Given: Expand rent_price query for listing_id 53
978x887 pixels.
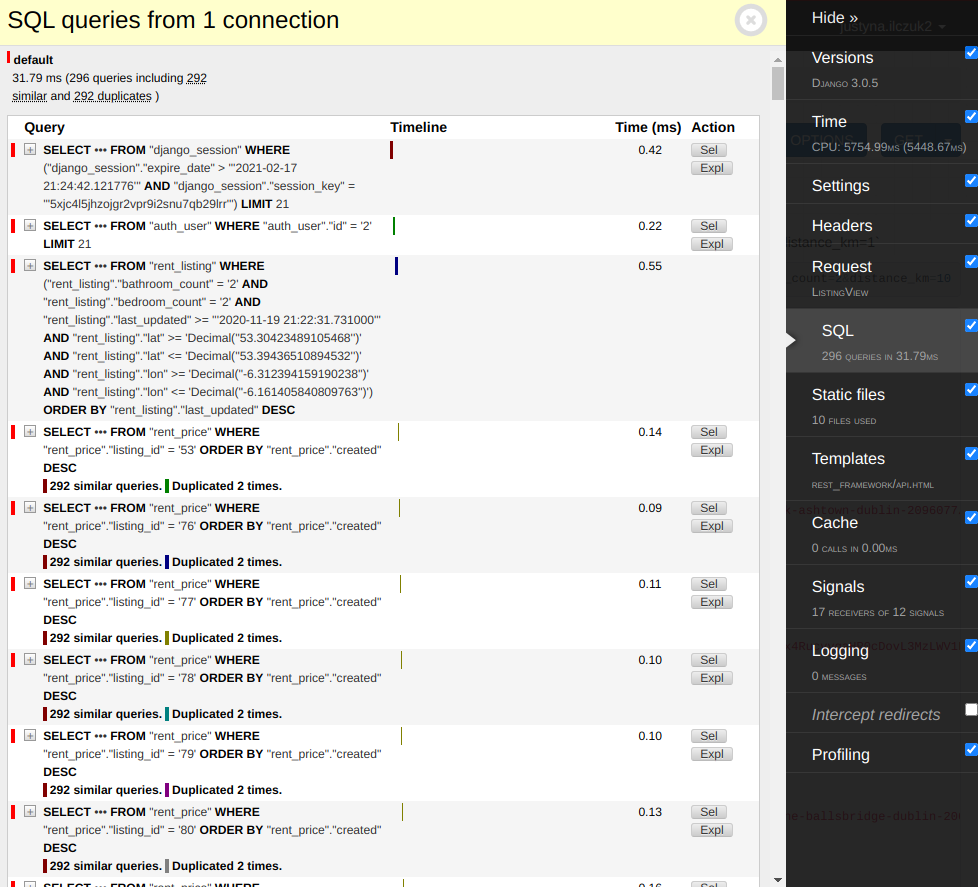Looking at the screenshot, I should [30, 432].
